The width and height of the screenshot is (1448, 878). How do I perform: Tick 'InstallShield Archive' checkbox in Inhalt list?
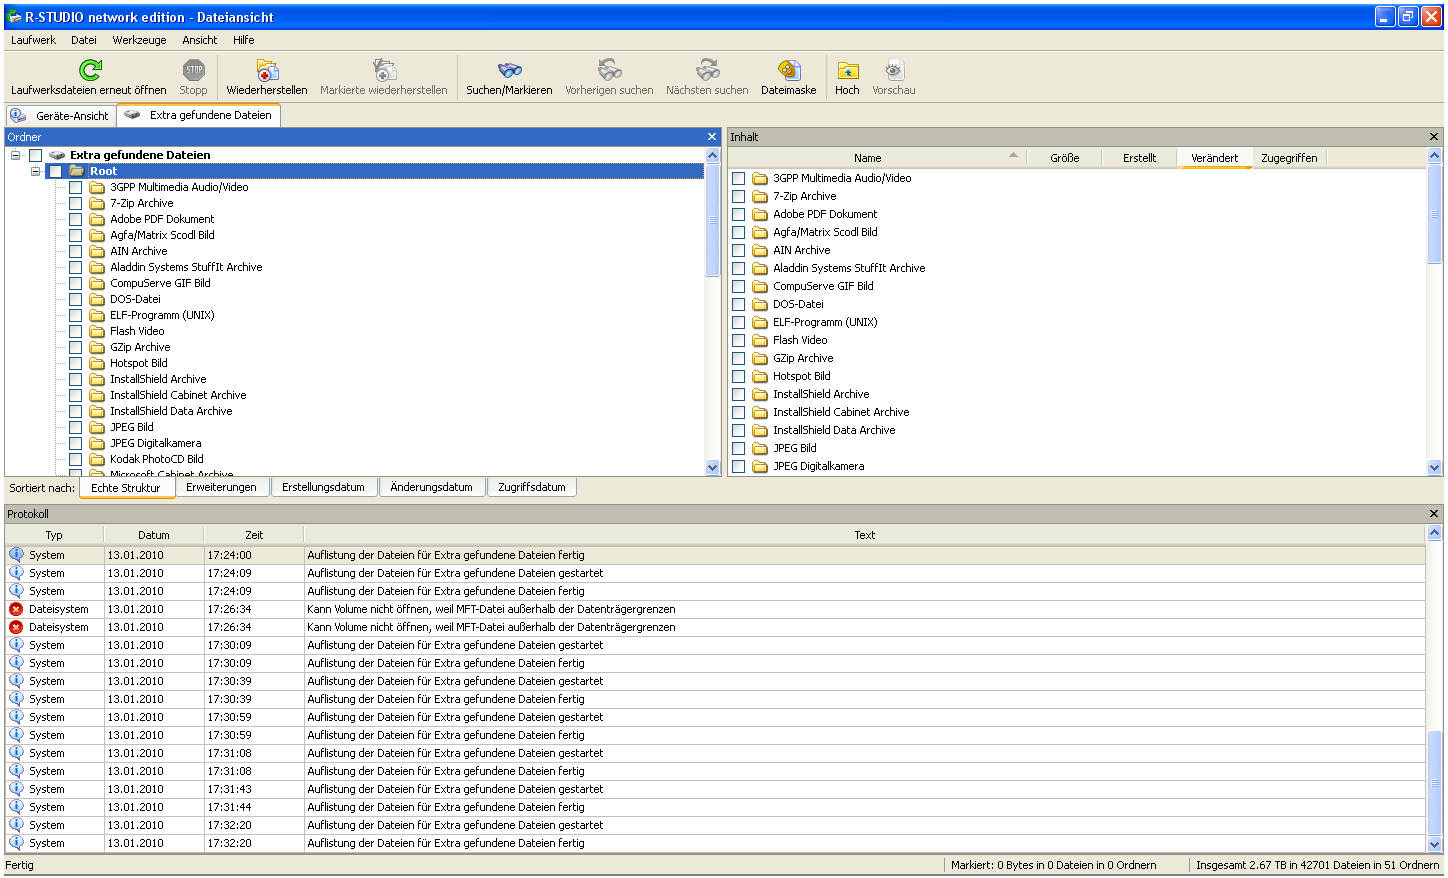click(x=738, y=394)
